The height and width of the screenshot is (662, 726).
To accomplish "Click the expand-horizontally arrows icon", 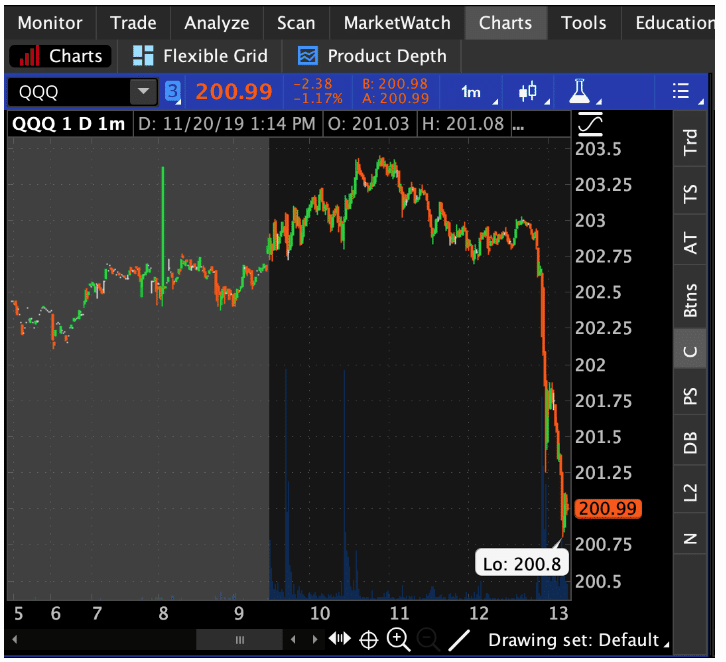I will coord(340,639).
